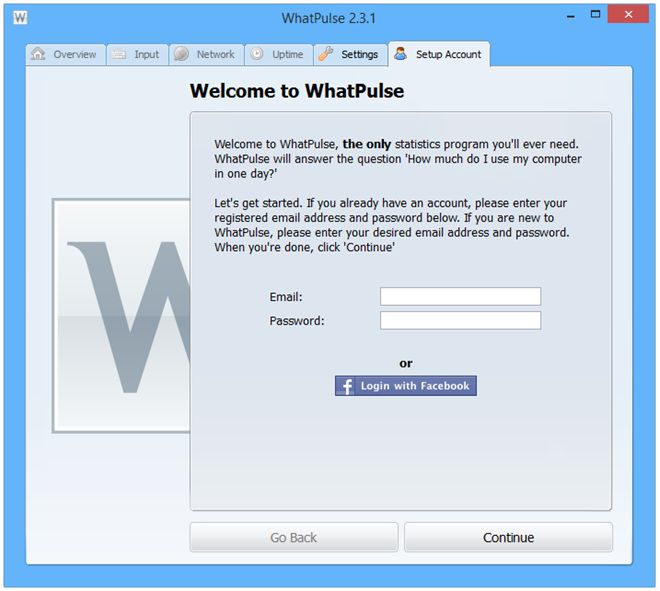Click Login with Facebook button

click(x=406, y=386)
